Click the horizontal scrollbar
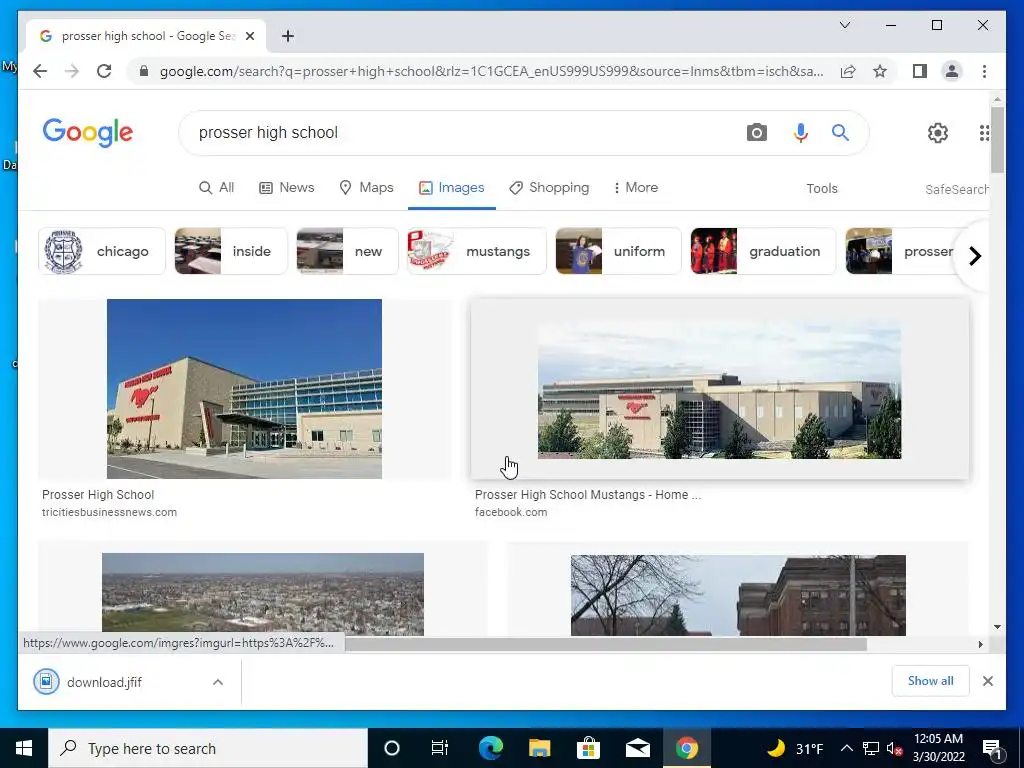Image resolution: width=1024 pixels, height=768 pixels. point(605,645)
